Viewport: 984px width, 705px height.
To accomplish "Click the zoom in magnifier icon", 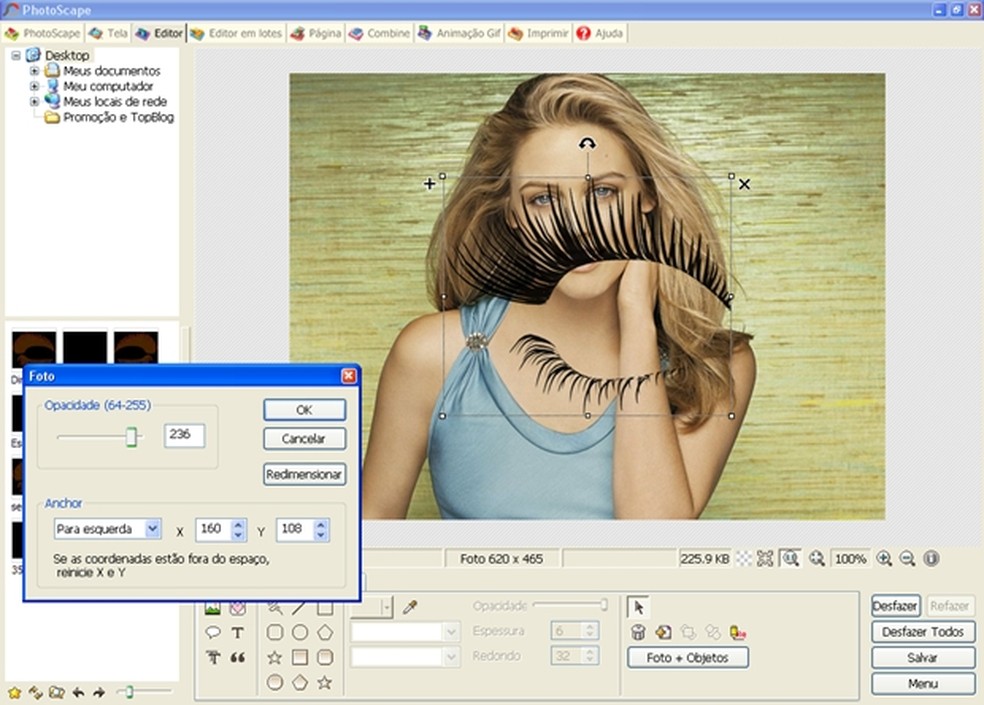I will (884, 559).
